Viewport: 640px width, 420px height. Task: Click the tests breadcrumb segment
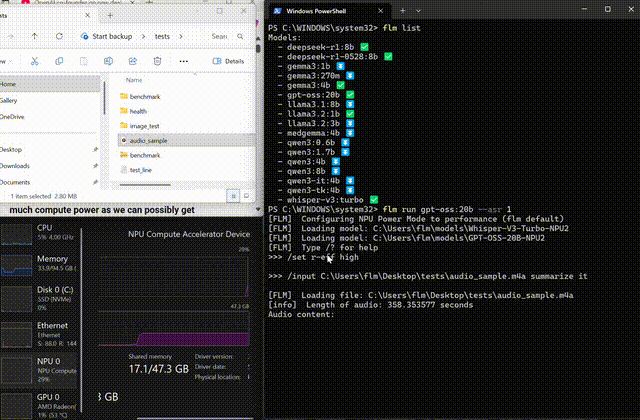tap(162, 36)
